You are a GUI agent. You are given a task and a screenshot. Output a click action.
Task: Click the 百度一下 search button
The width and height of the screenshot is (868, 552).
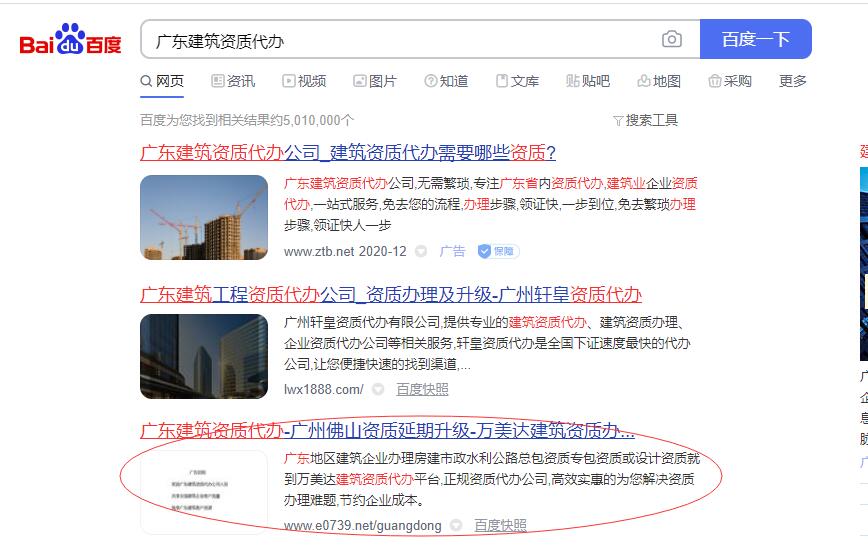point(756,39)
